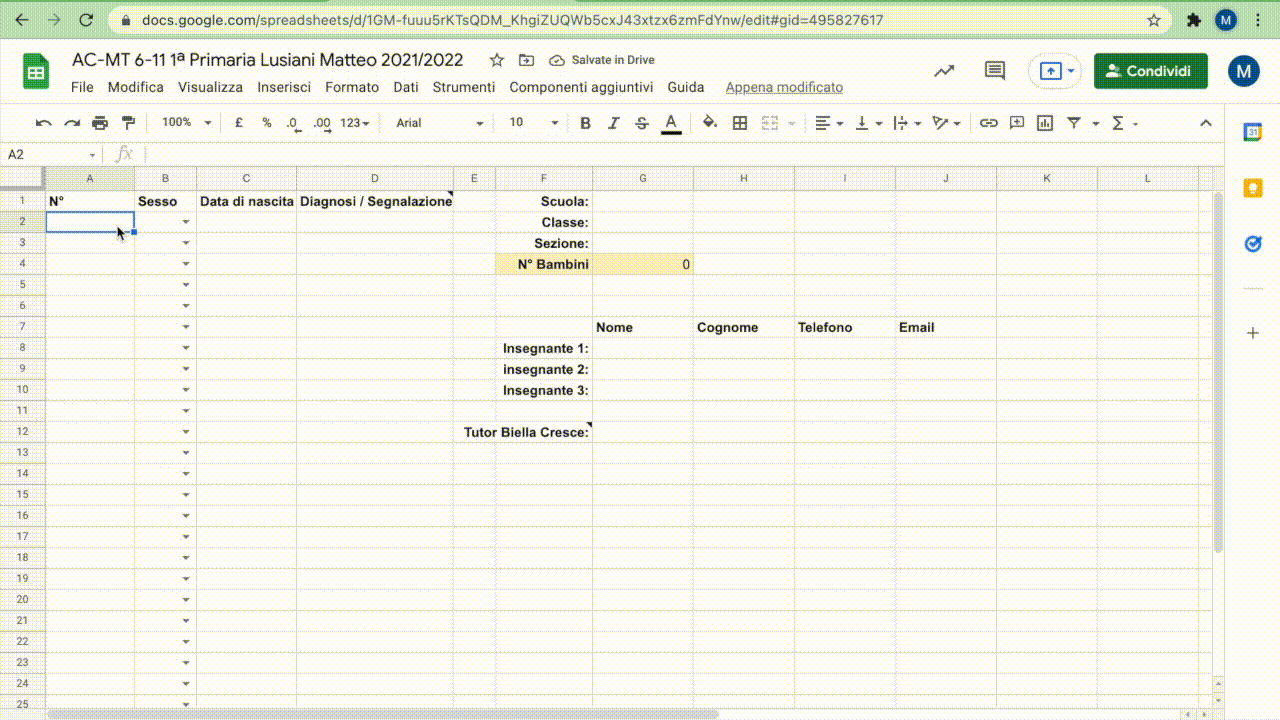Open Google Calendar side panel
Image resolution: width=1280 pixels, height=720 pixels.
(x=1252, y=131)
